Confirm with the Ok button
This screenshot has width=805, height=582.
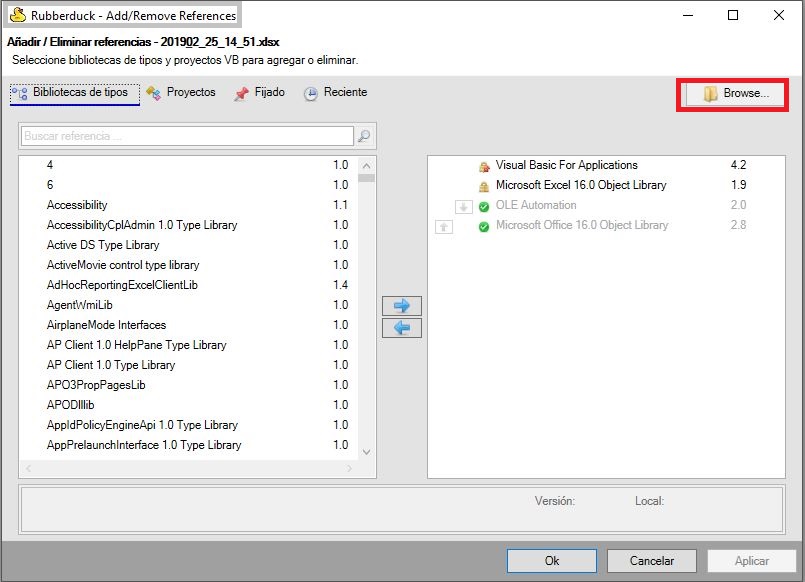point(552,561)
